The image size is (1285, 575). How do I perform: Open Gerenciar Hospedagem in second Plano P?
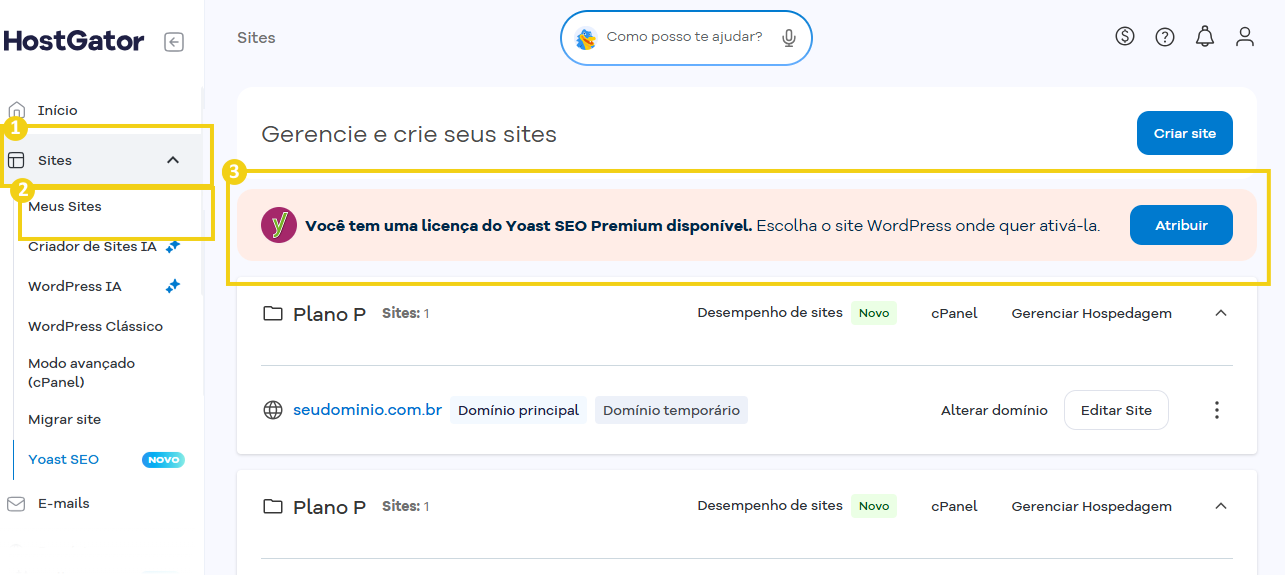click(x=1092, y=506)
